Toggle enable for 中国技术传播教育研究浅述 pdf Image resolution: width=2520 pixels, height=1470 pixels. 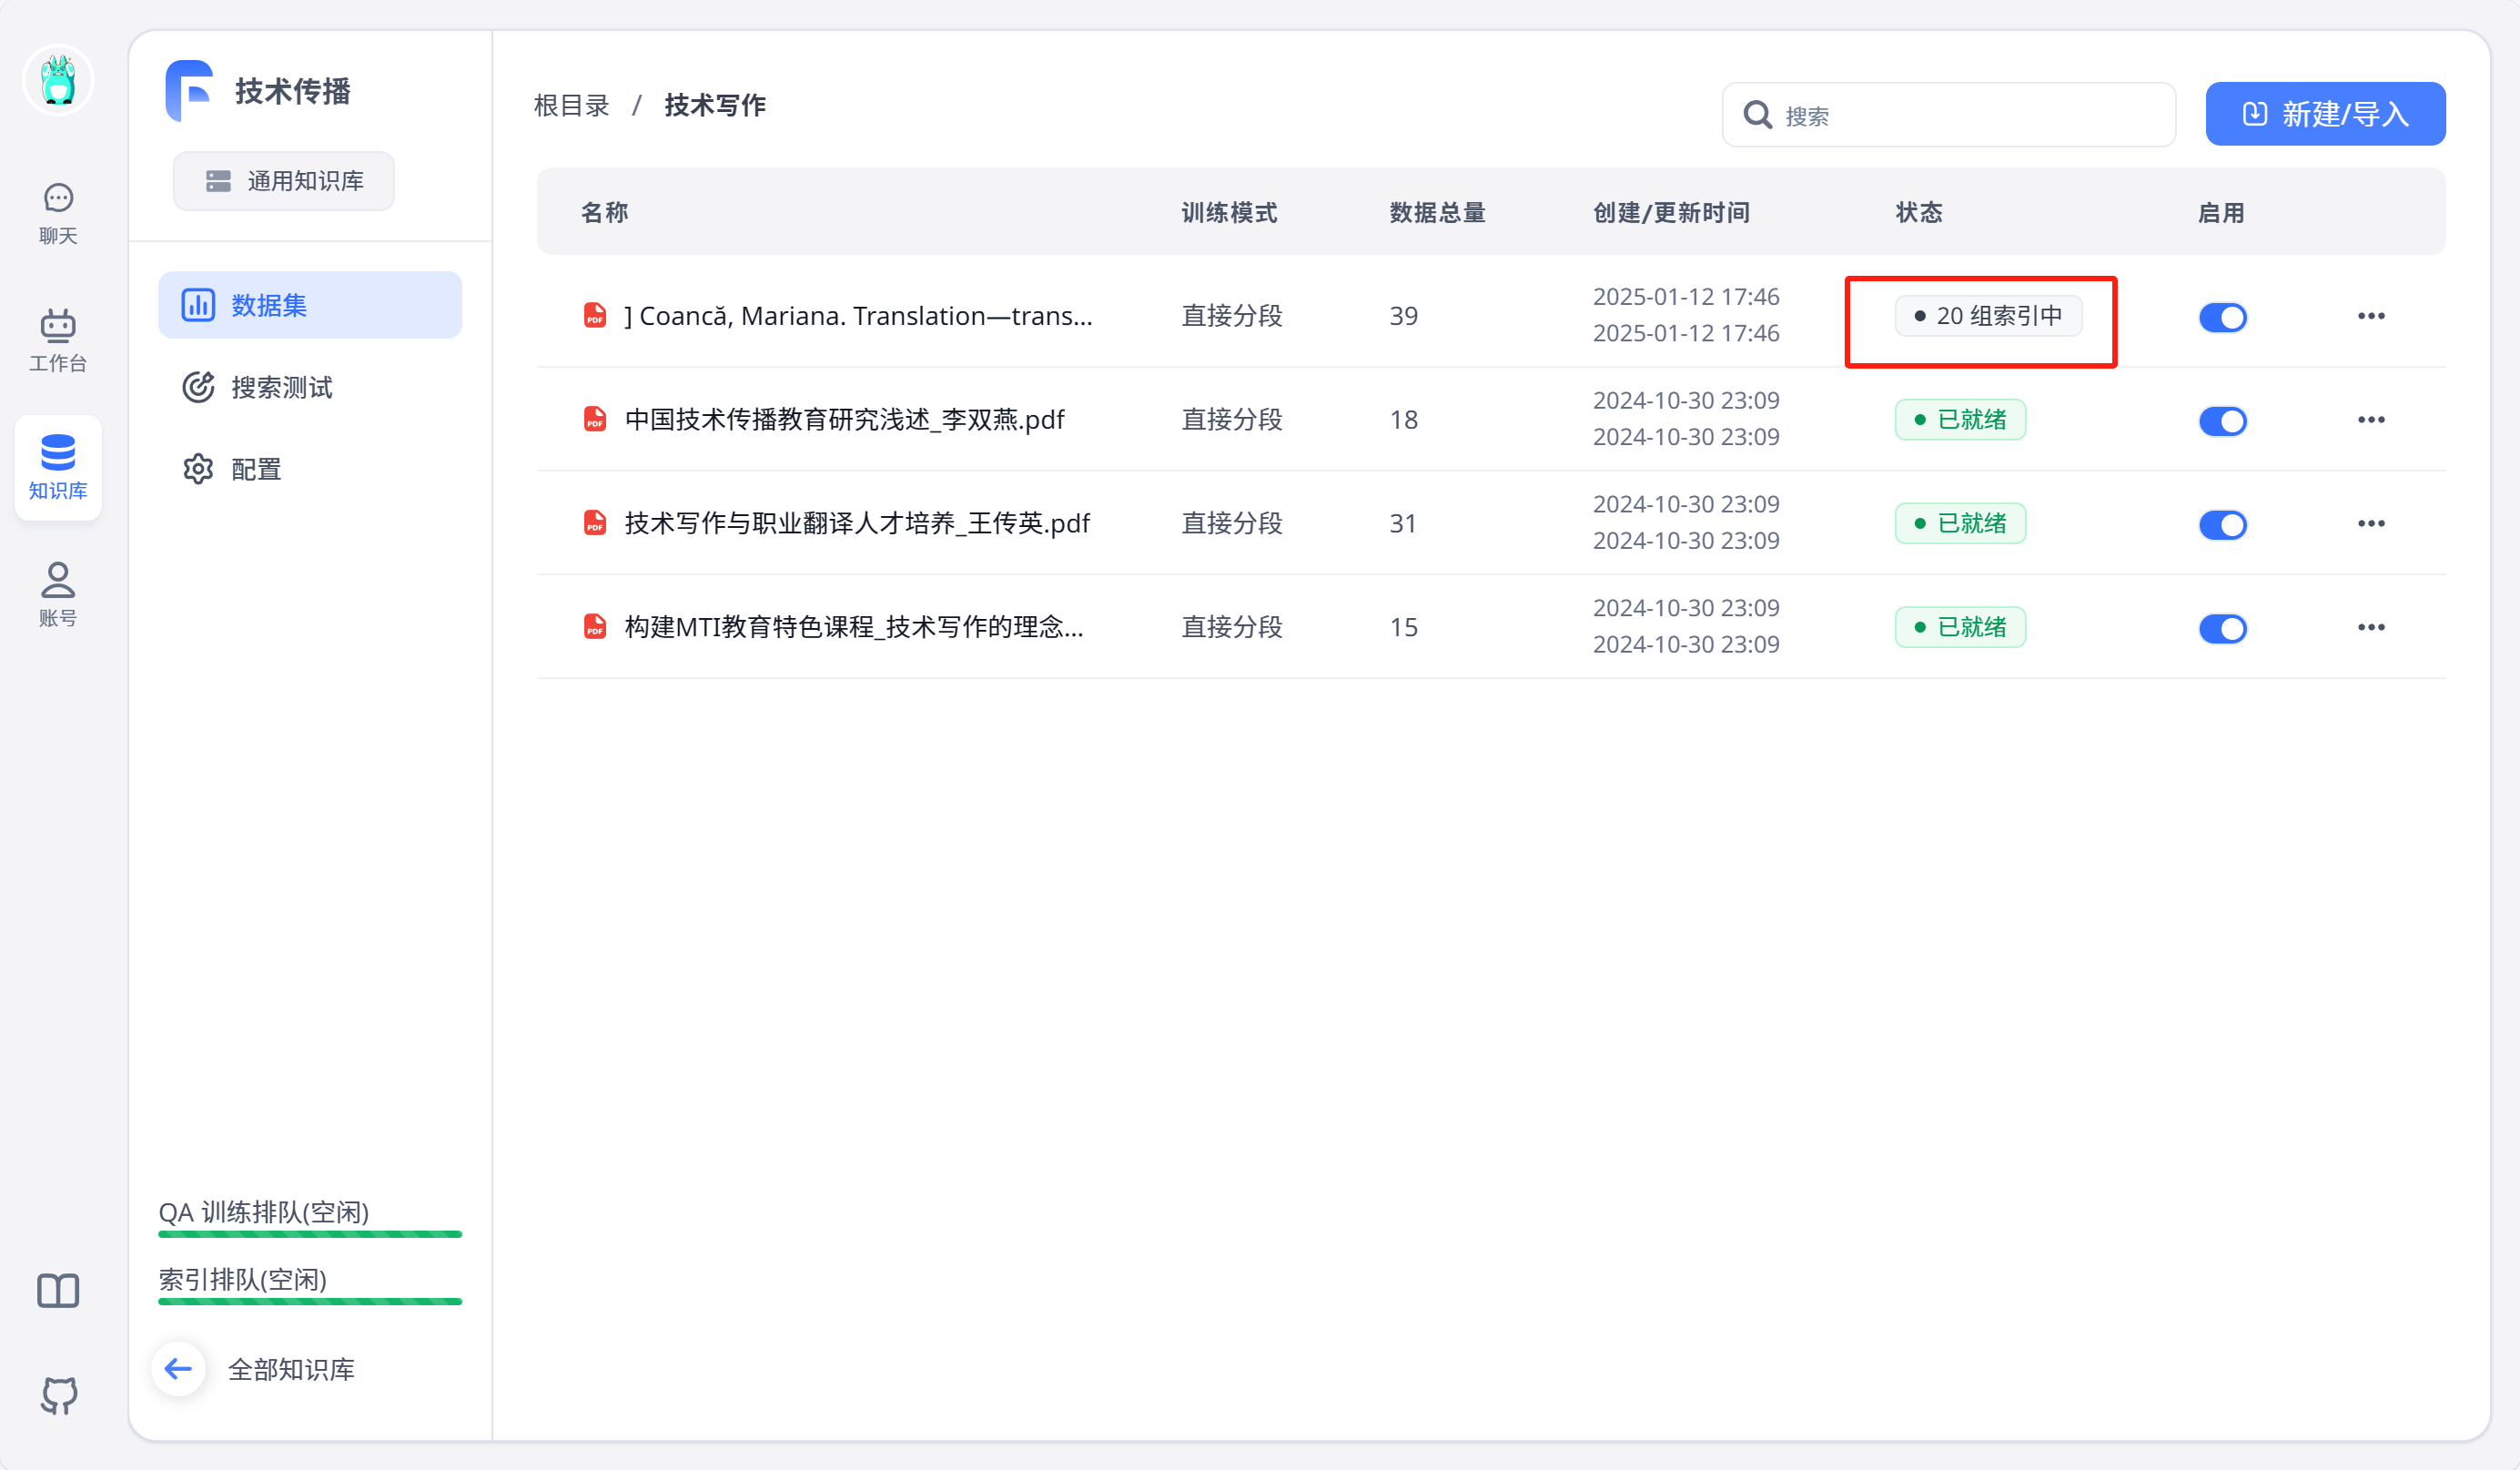pyautogui.click(x=2222, y=421)
